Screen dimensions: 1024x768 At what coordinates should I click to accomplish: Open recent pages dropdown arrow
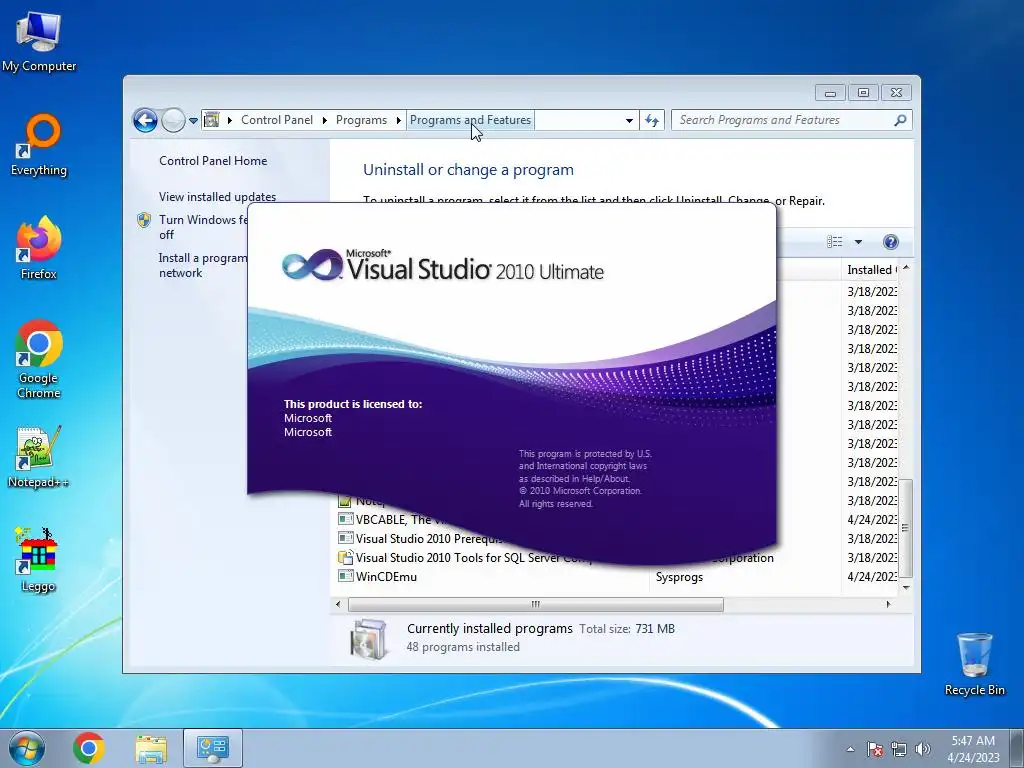coord(193,120)
